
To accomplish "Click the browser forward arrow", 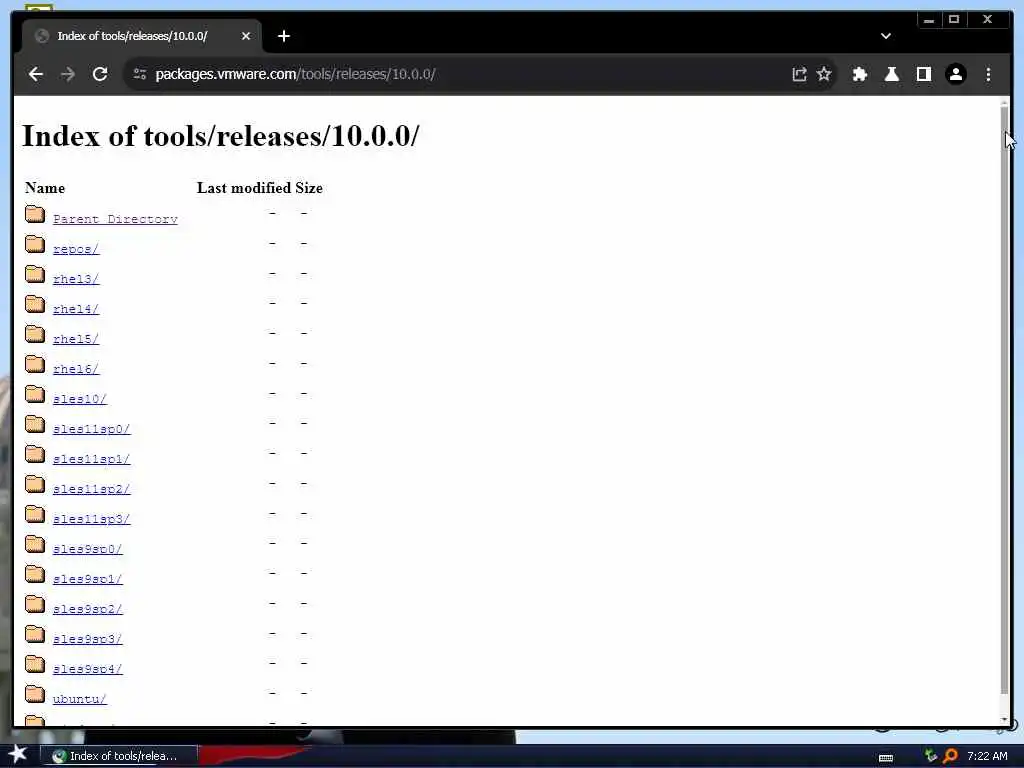I will pos(68,74).
